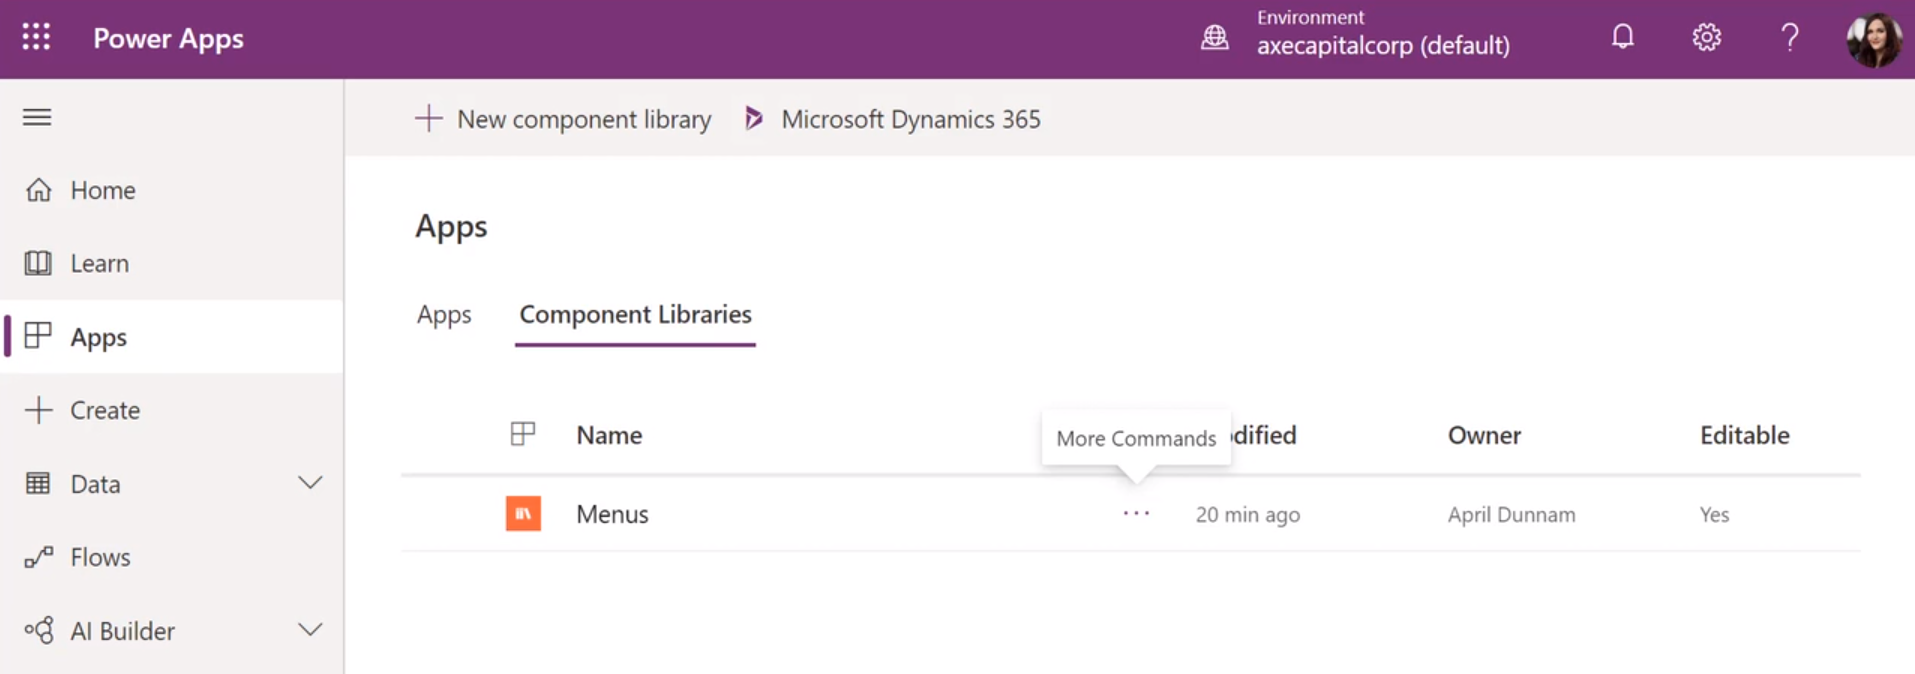Click the Data table icon
This screenshot has width=1915, height=674.
[38, 484]
